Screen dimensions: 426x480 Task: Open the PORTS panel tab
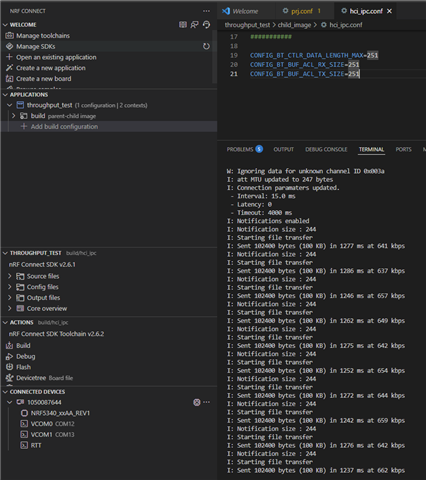tap(403, 149)
